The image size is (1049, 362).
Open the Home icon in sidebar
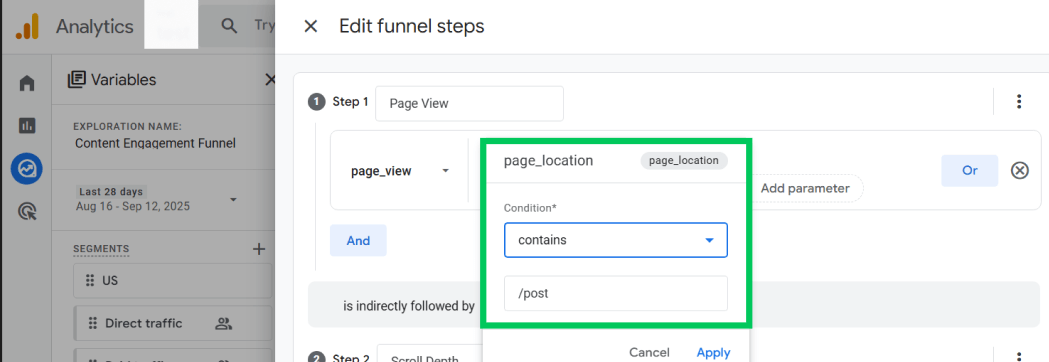pyautogui.click(x=27, y=84)
